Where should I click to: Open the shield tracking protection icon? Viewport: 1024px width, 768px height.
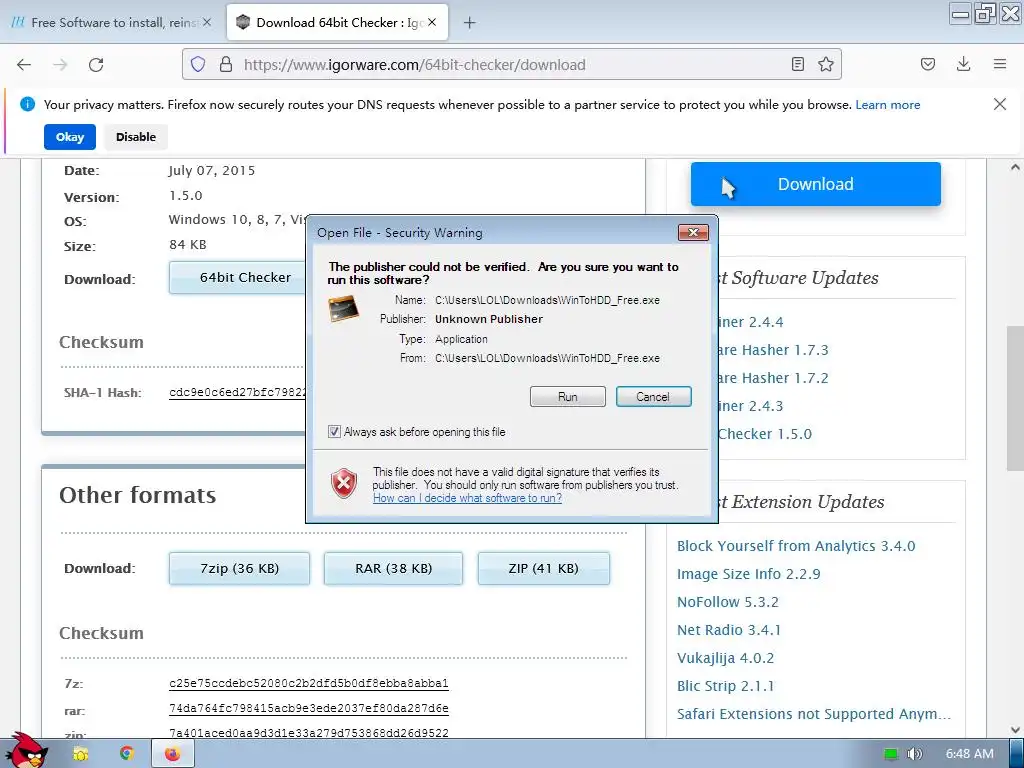198,64
